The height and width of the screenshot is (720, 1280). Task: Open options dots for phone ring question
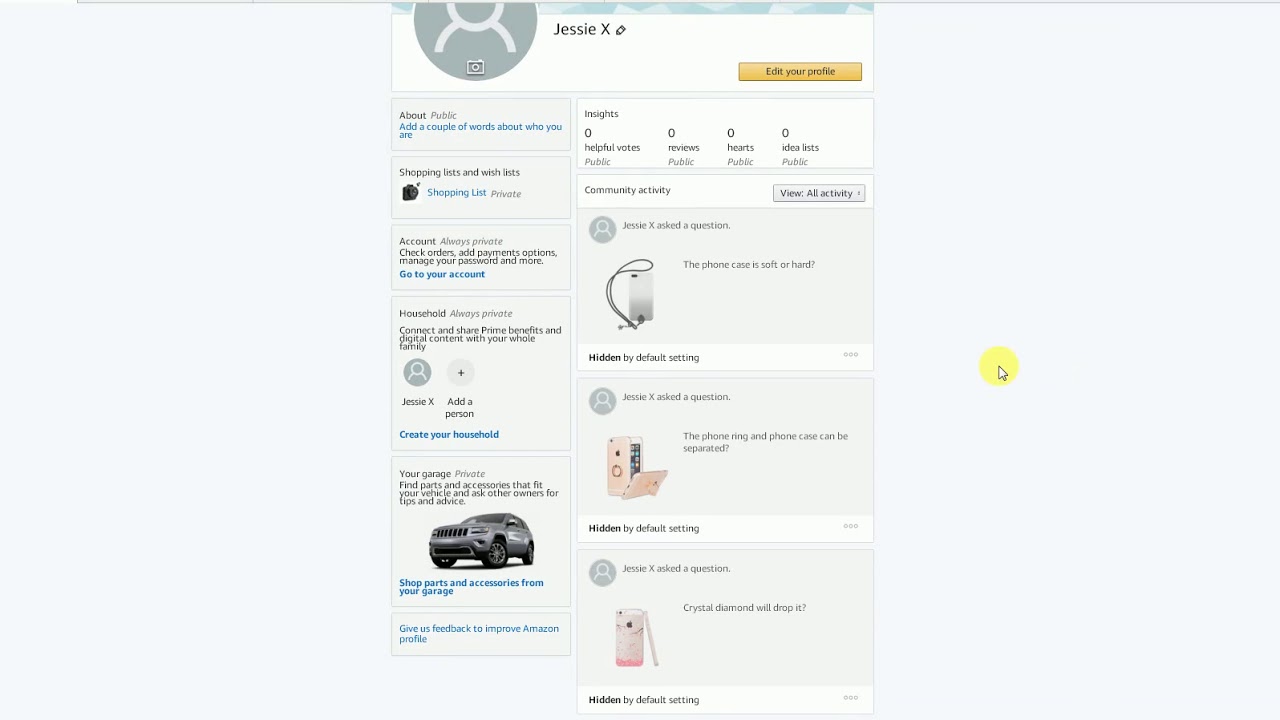[850, 526]
